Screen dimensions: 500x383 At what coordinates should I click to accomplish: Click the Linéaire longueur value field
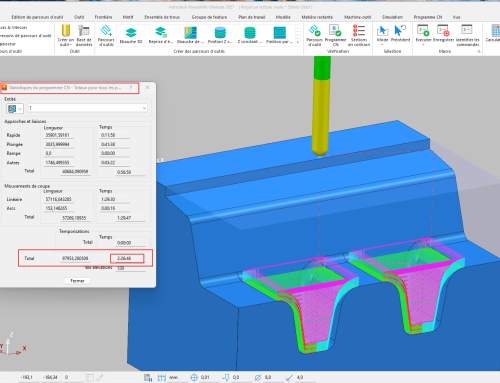tap(59, 199)
